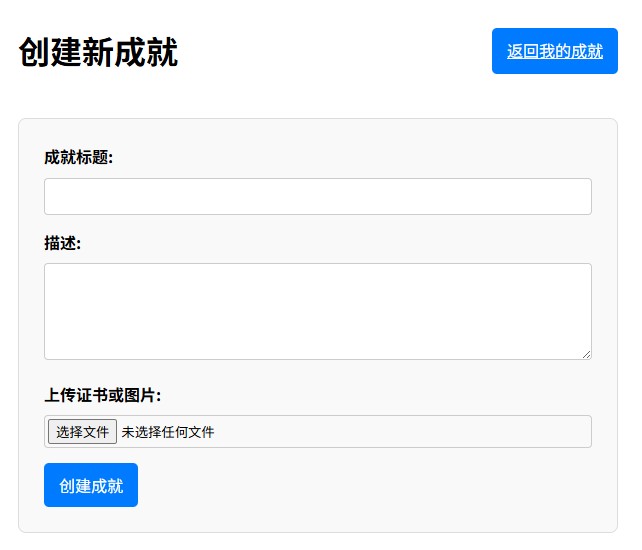Go back to my achievements page
642x550 pixels.
[x=554, y=51]
